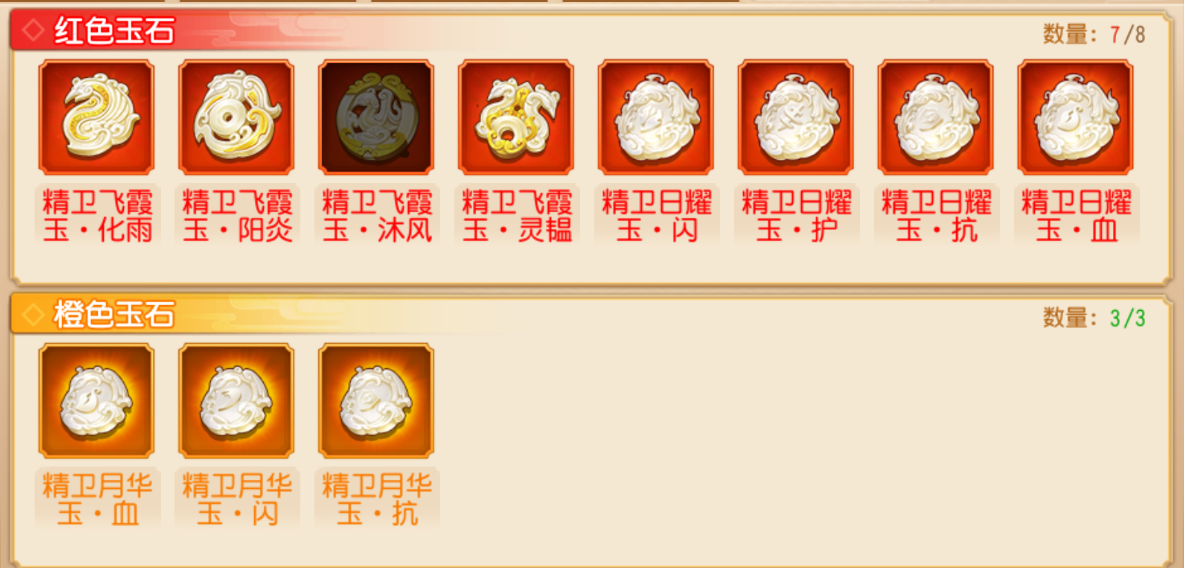Viewport: 1184px width, 568px height.
Task: Click the 精卫日耀玉·血 name label
Action: pyautogui.click(x=1076, y=216)
